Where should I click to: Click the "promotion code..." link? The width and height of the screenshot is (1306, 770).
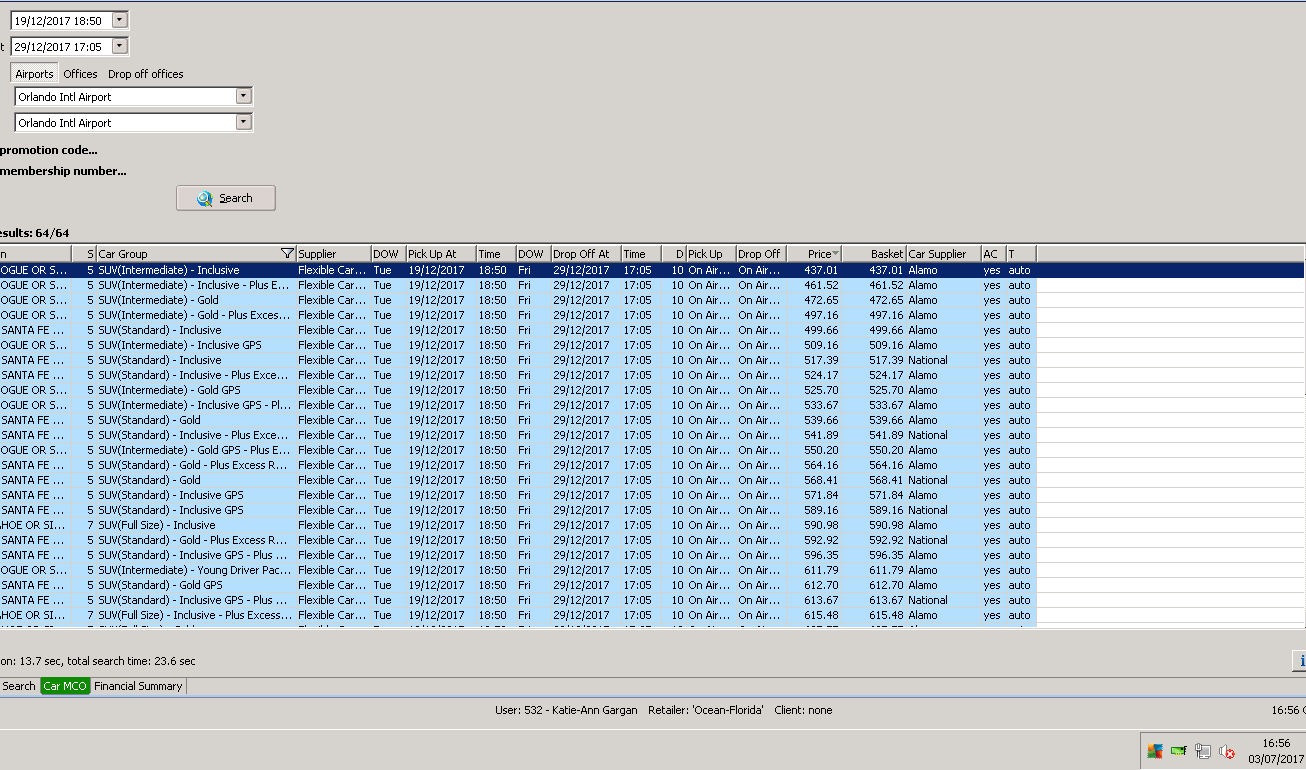49,150
